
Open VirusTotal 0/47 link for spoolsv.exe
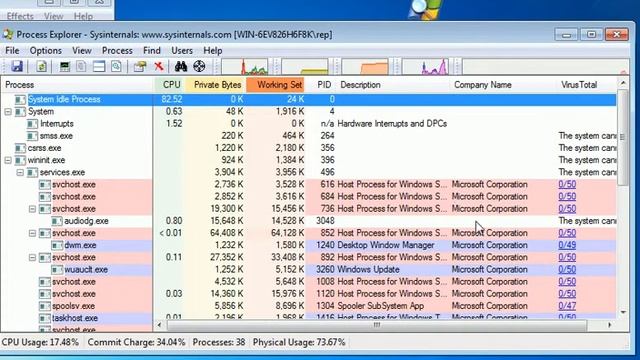pos(567,306)
